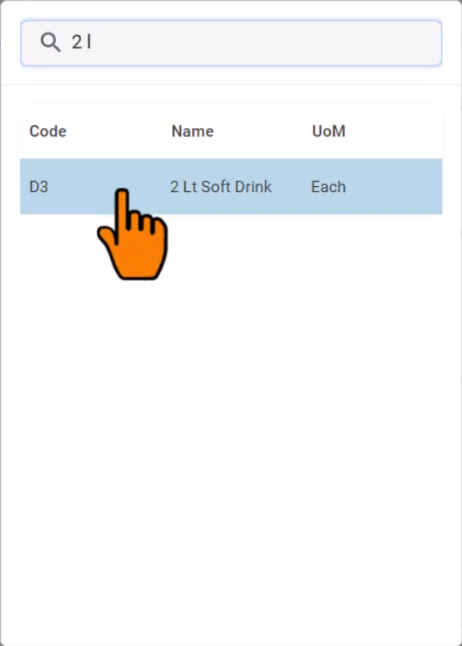Select the D3 code cell
The width and height of the screenshot is (462, 646).
[x=39, y=187]
